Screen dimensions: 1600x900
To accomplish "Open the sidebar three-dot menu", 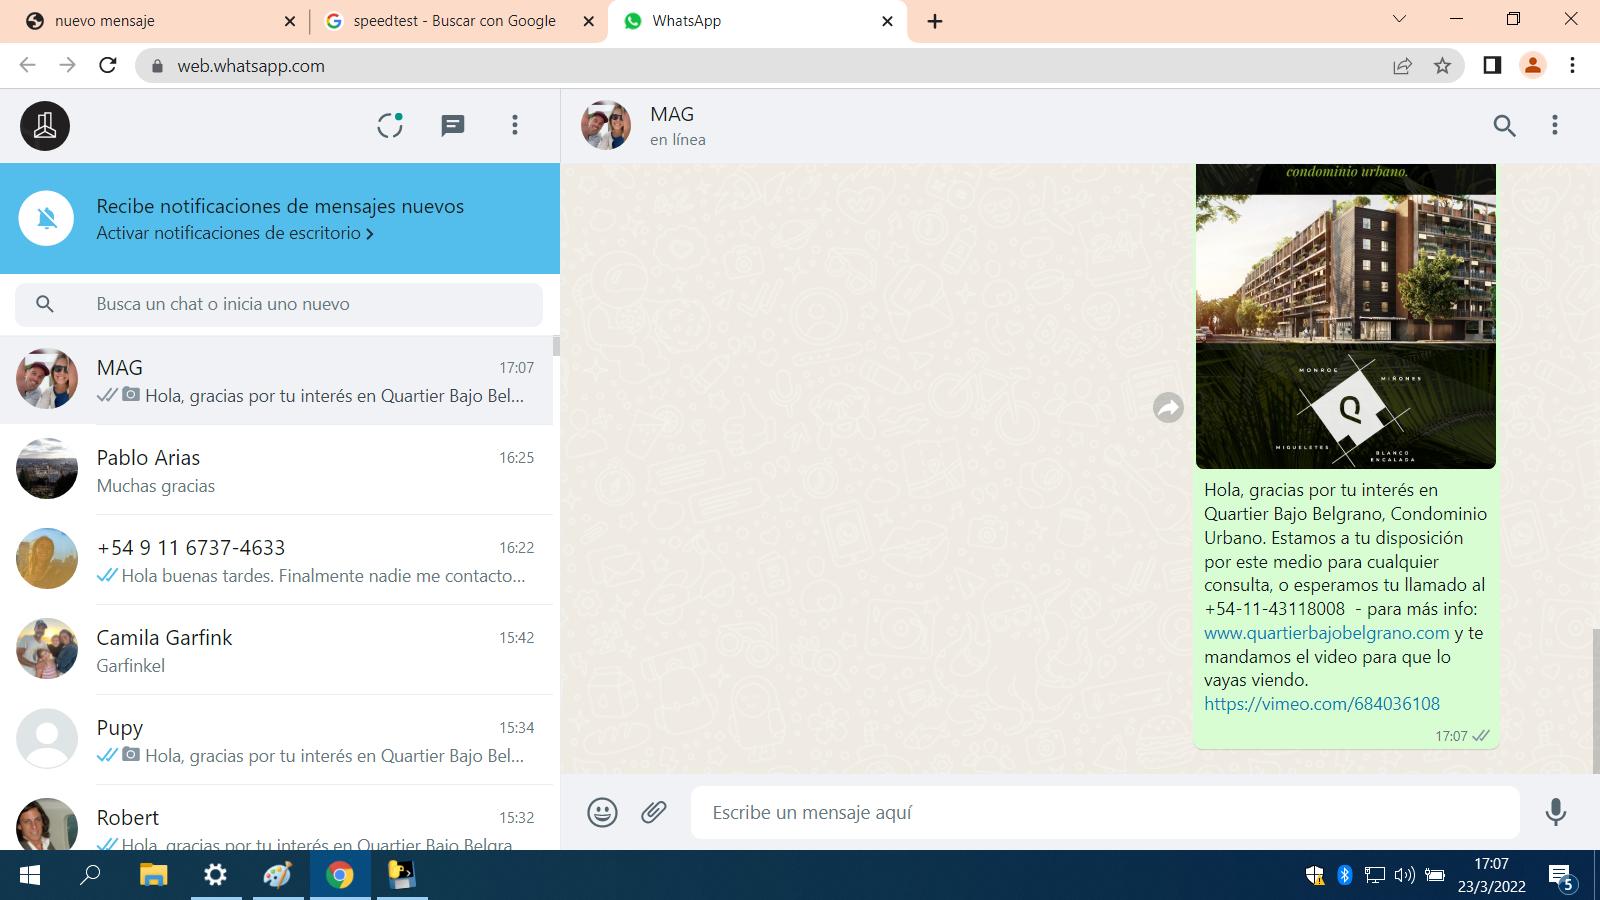I will pyautogui.click(x=515, y=125).
